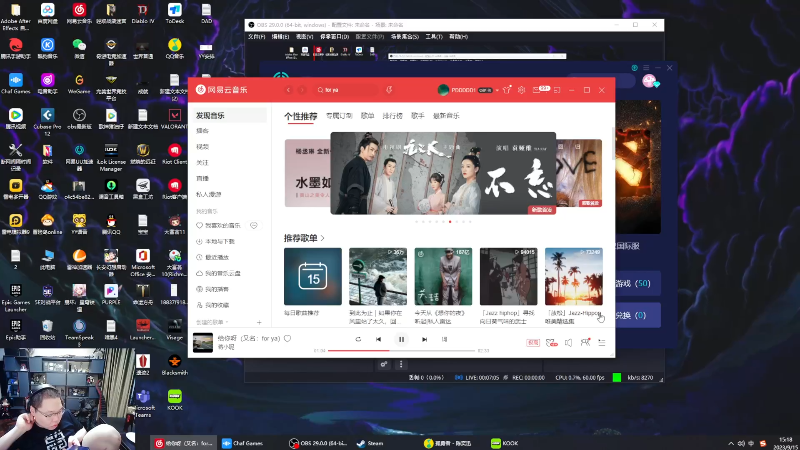The image size is (800, 450).
Task: Open OBS settings gear under scenes
Action: [x=384, y=364]
